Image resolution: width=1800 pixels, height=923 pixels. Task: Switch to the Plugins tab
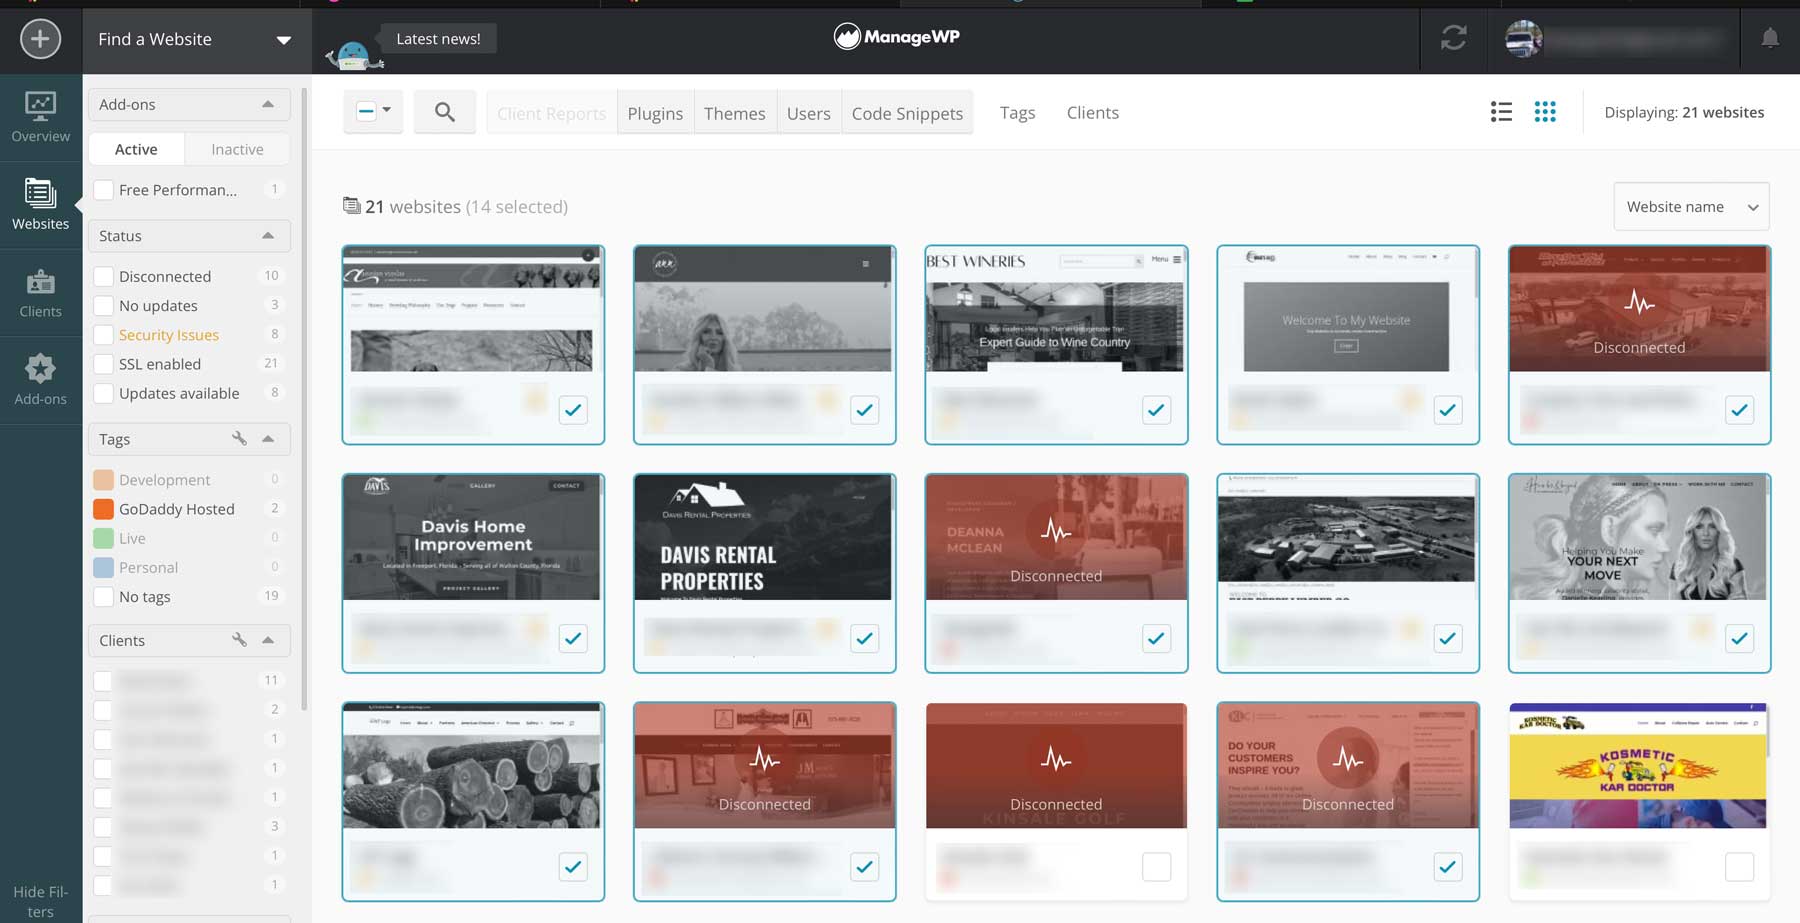(x=655, y=113)
